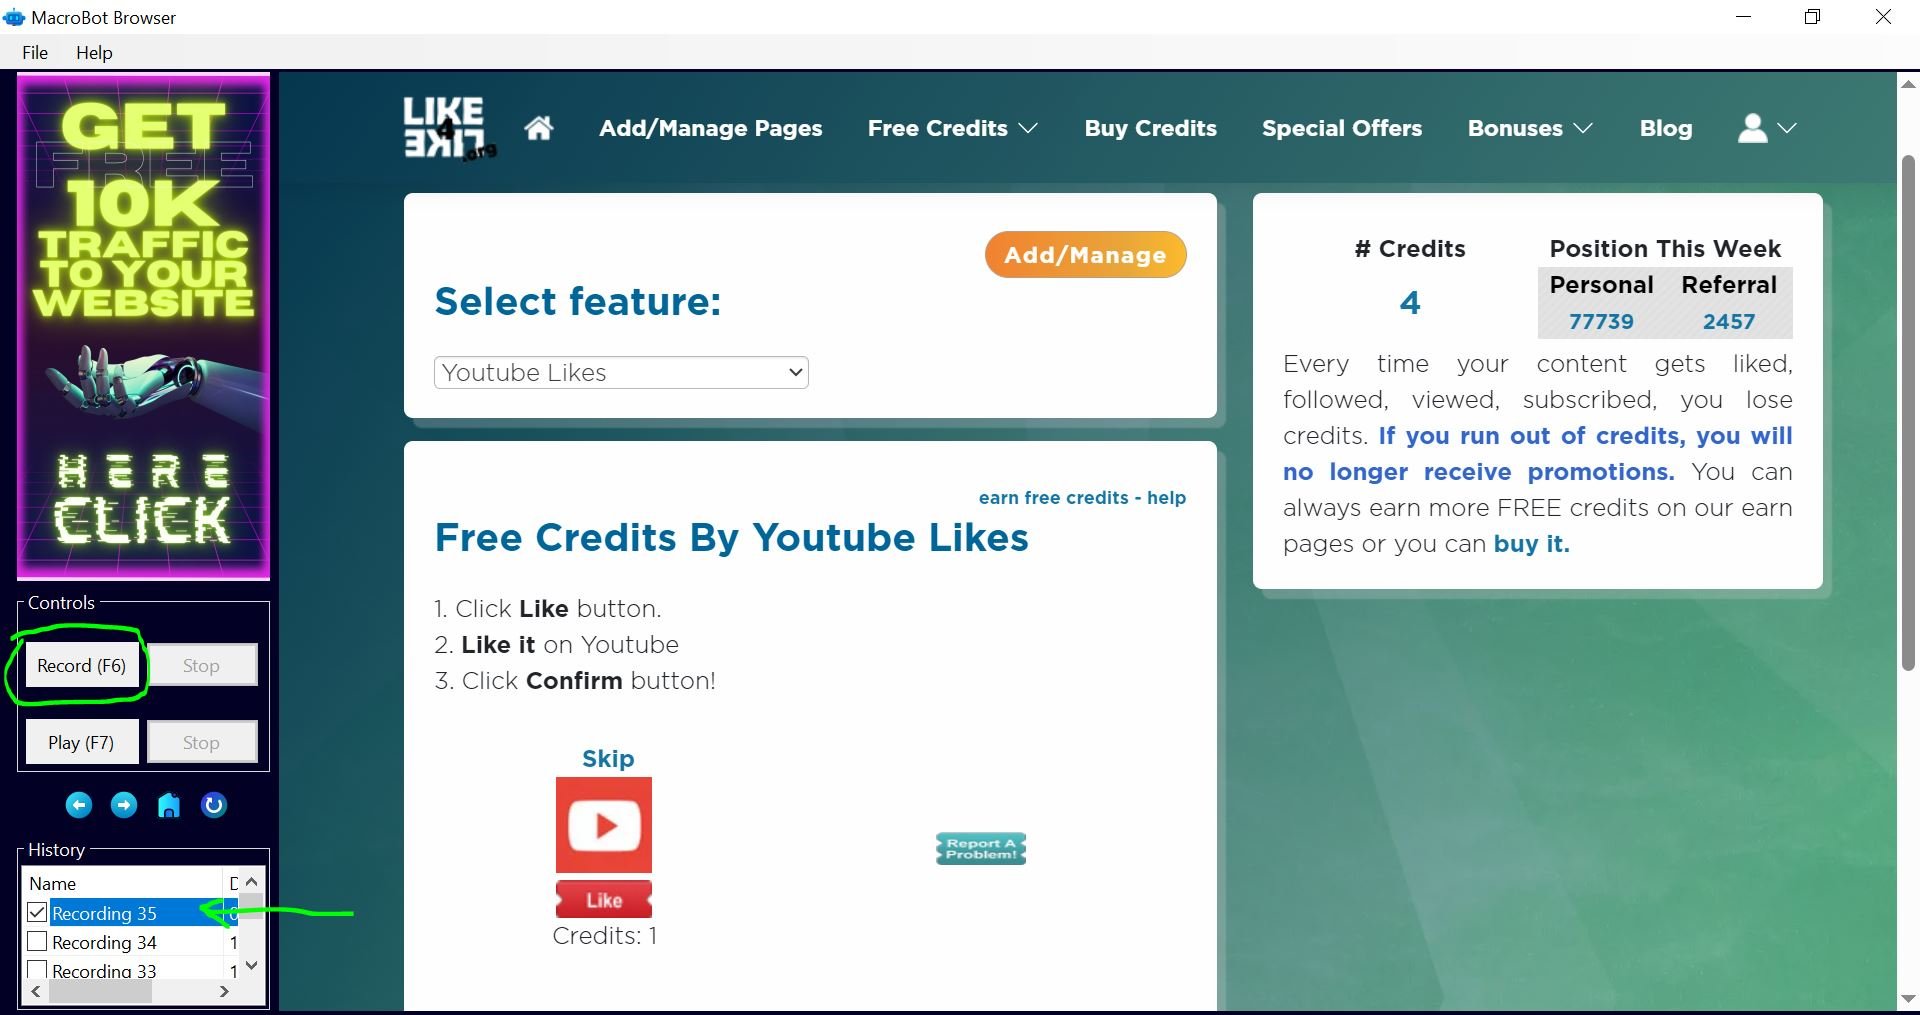Restore down the MacroBot Browser window

(x=1813, y=17)
